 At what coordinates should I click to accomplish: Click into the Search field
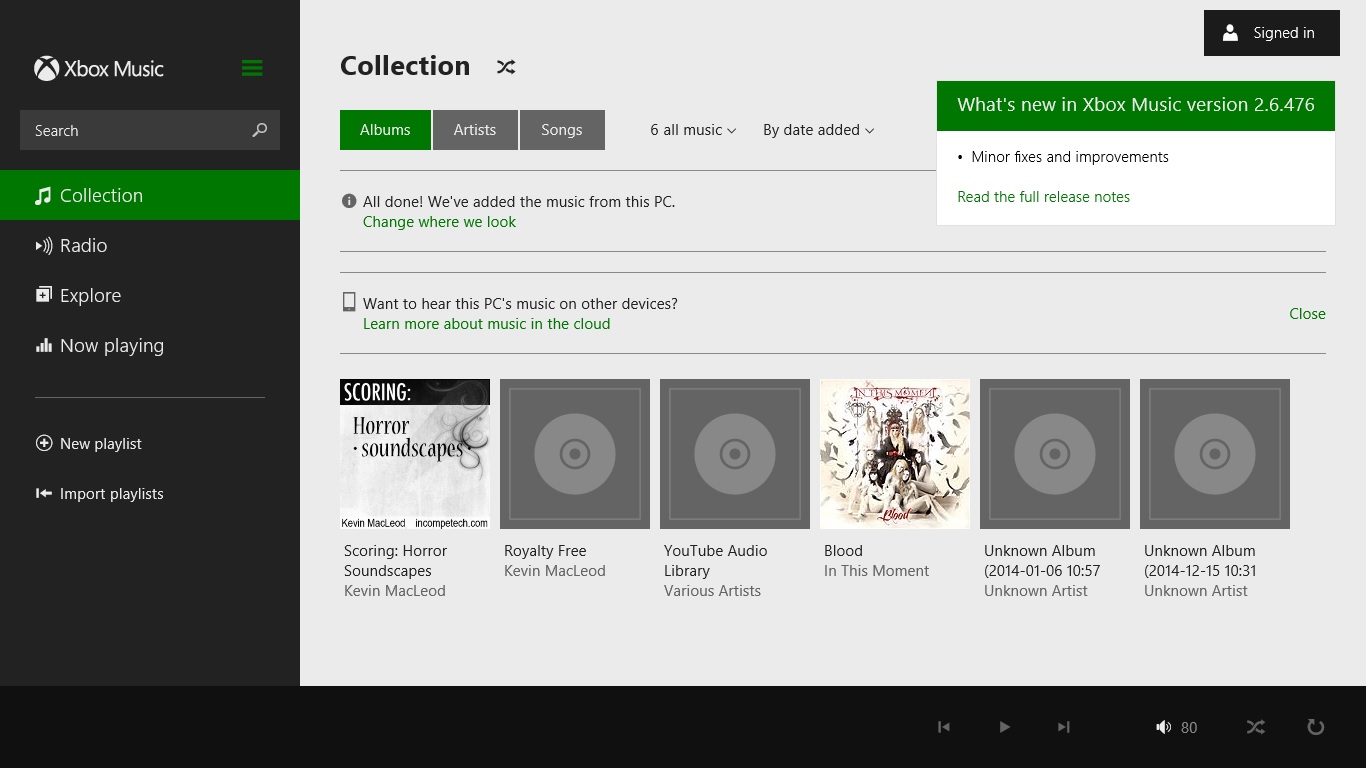[150, 130]
